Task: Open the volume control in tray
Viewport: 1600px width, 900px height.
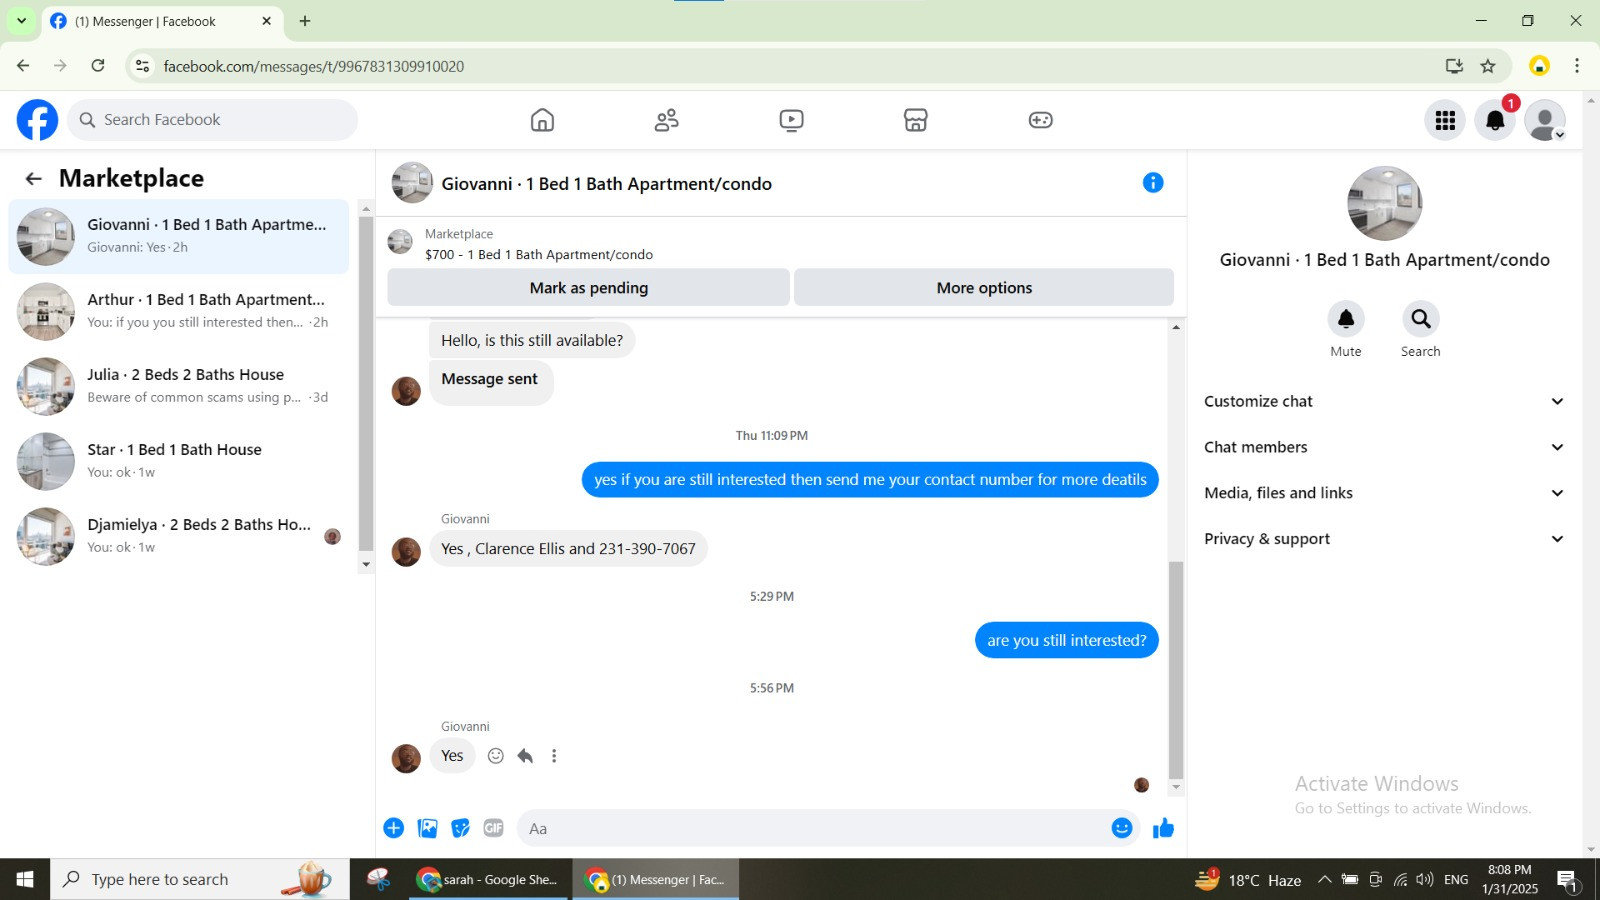Action: click(x=1425, y=880)
